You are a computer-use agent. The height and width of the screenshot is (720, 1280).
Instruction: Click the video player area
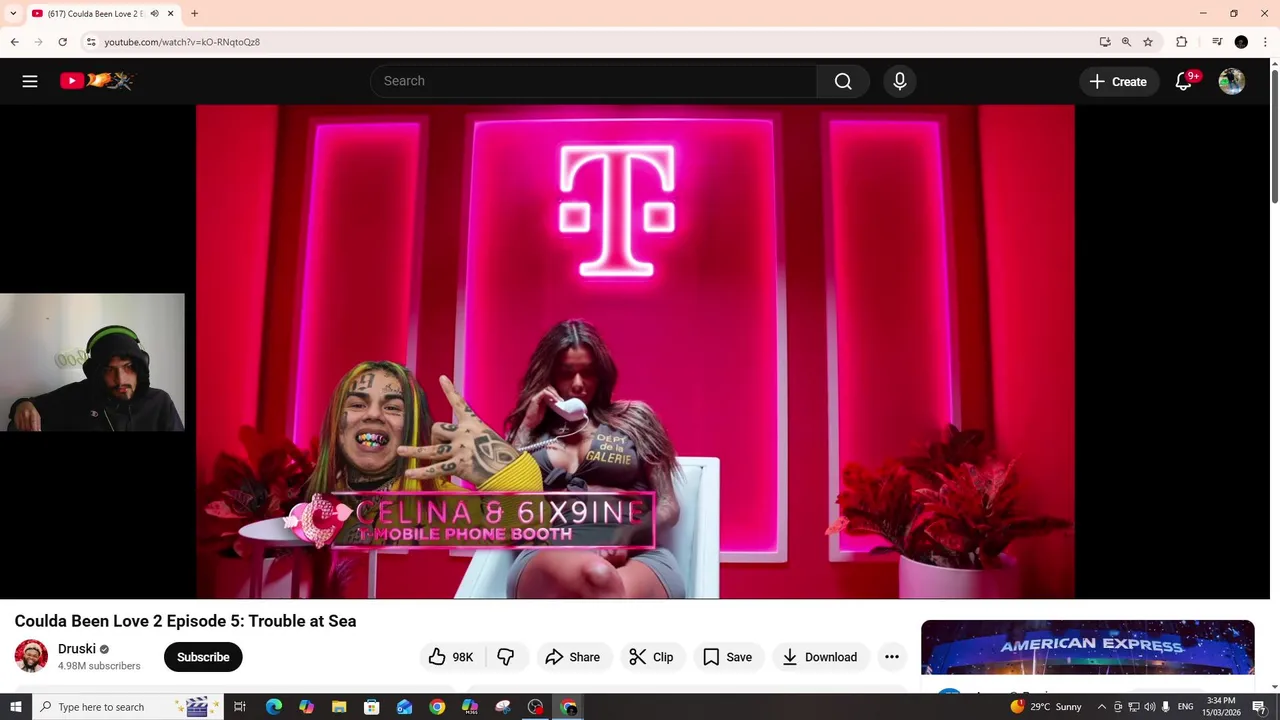(x=635, y=352)
